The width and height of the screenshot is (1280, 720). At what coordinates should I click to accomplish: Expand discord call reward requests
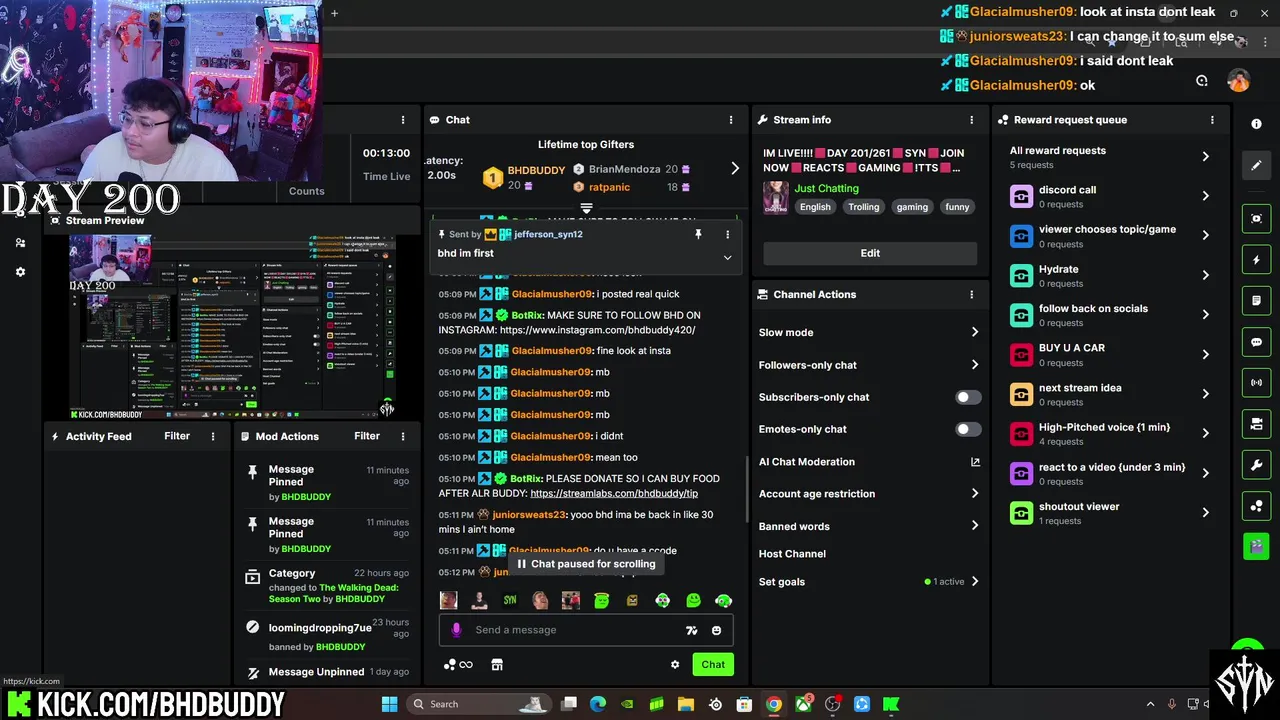click(1110, 196)
